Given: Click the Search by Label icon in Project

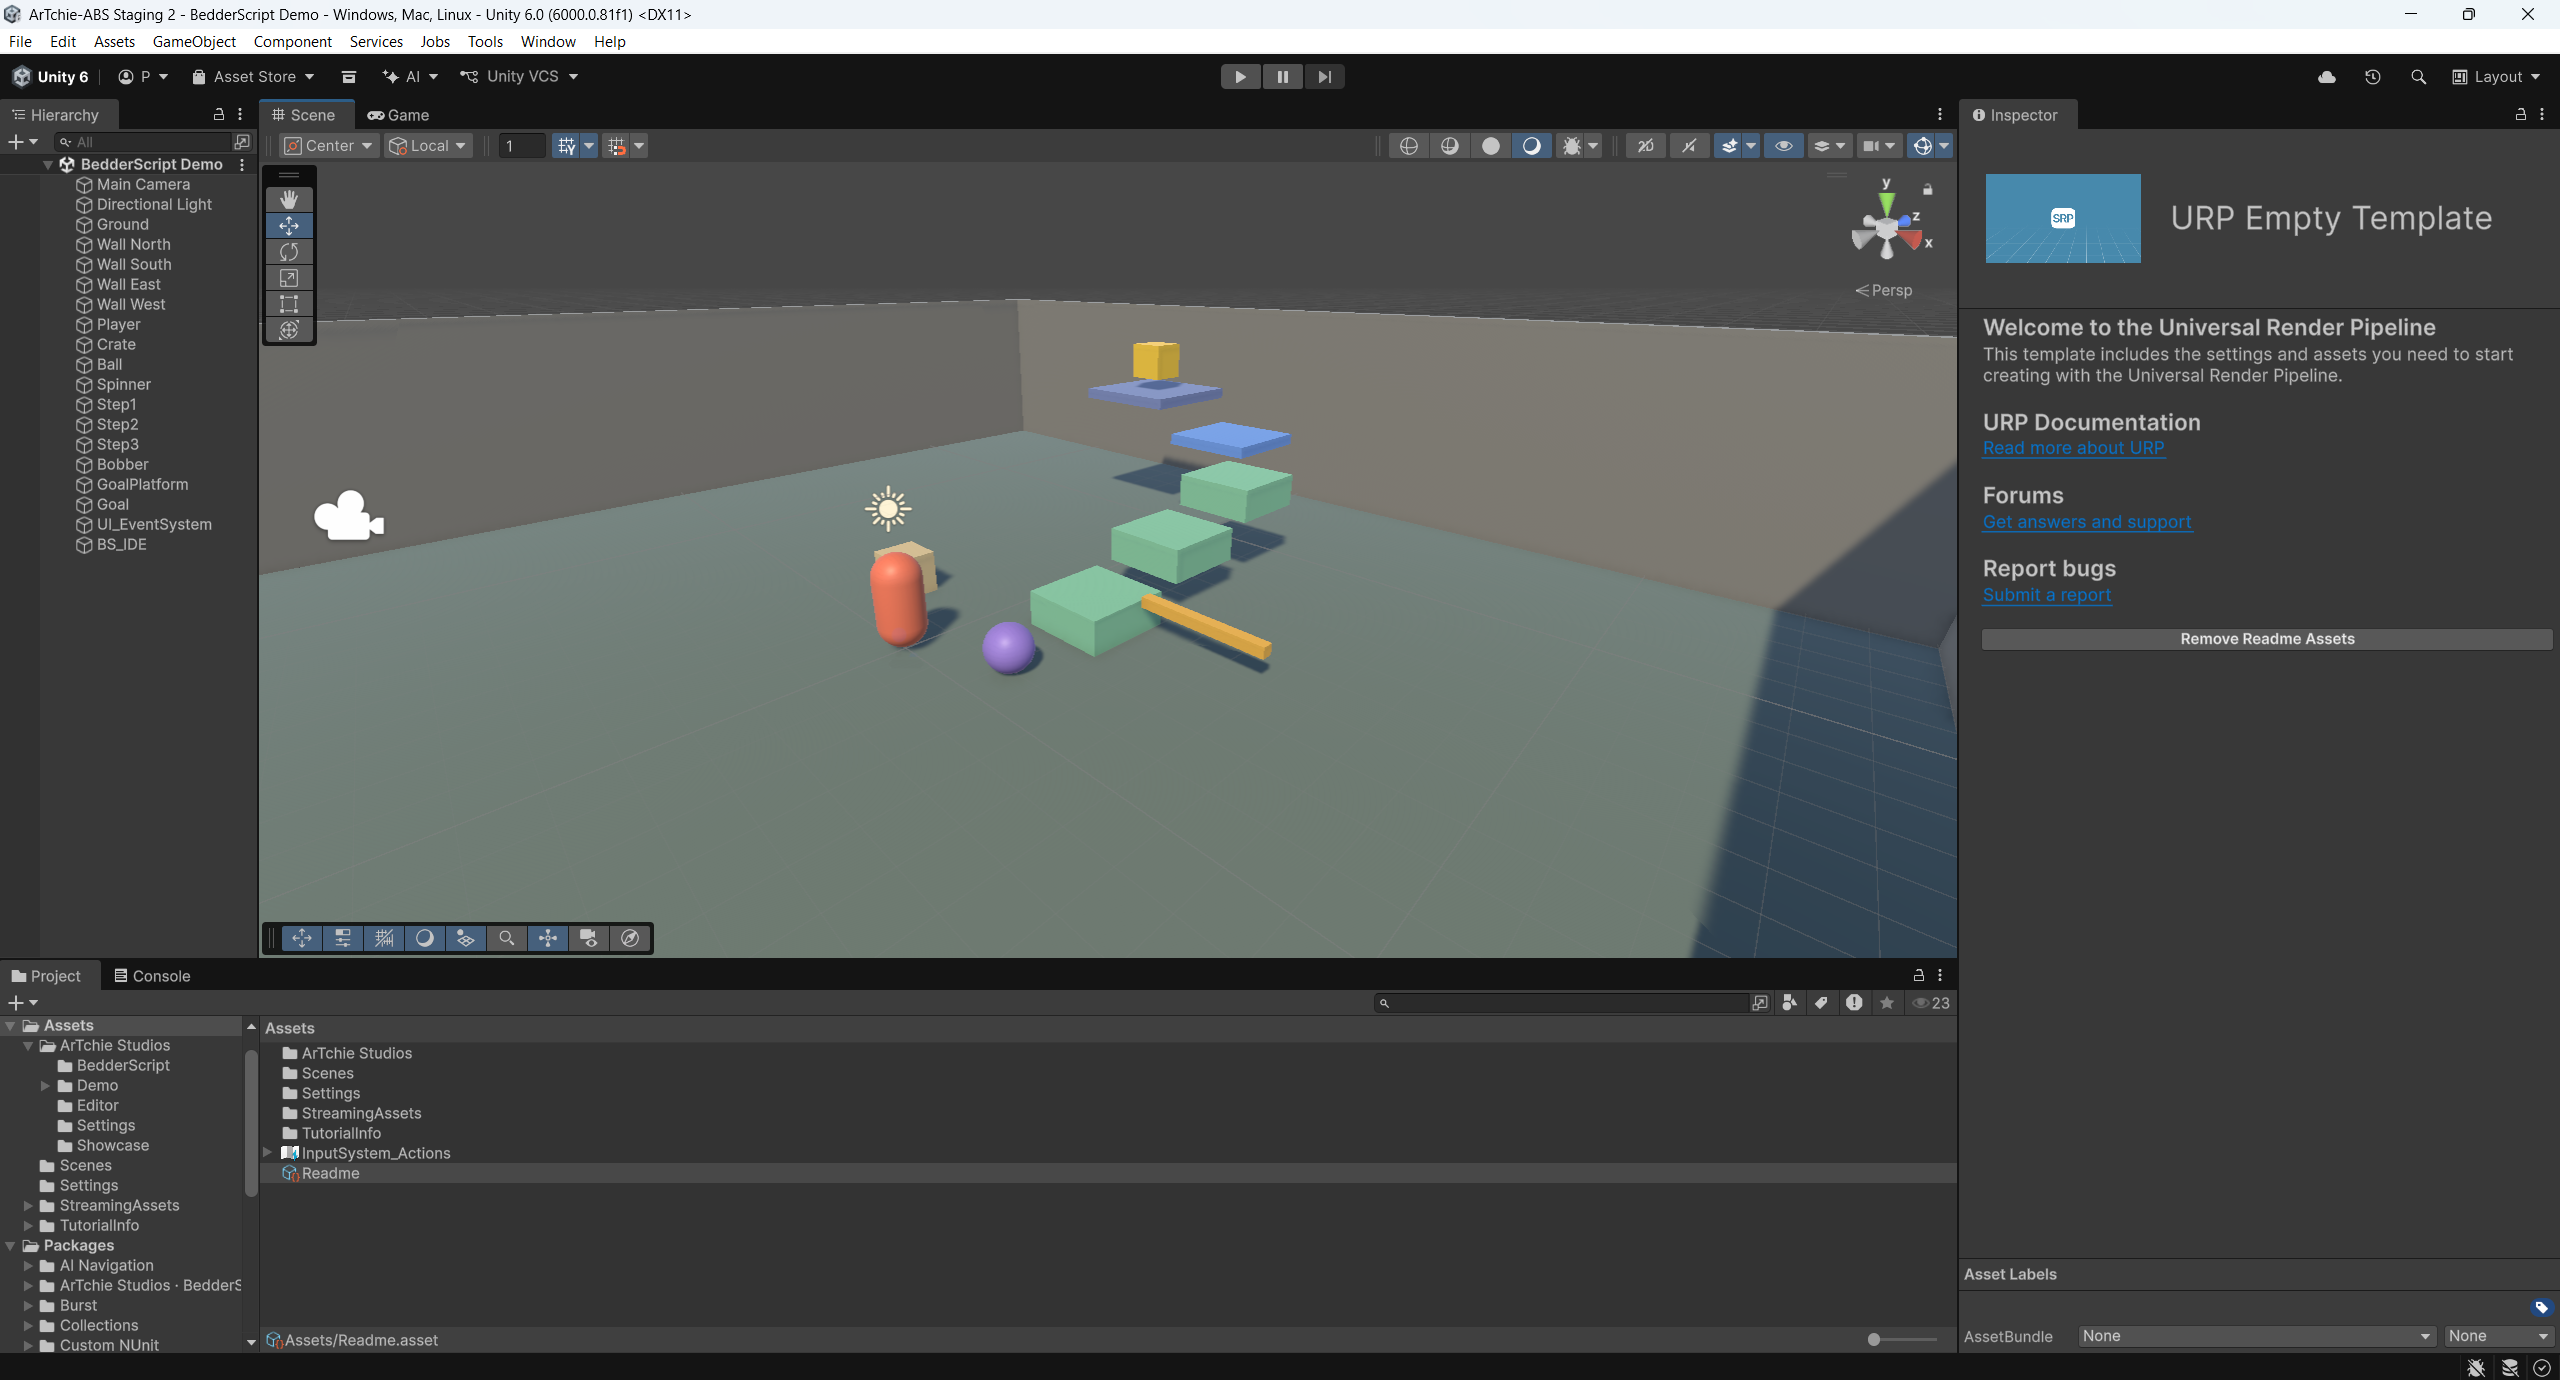Looking at the screenshot, I should (1821, 1003).
